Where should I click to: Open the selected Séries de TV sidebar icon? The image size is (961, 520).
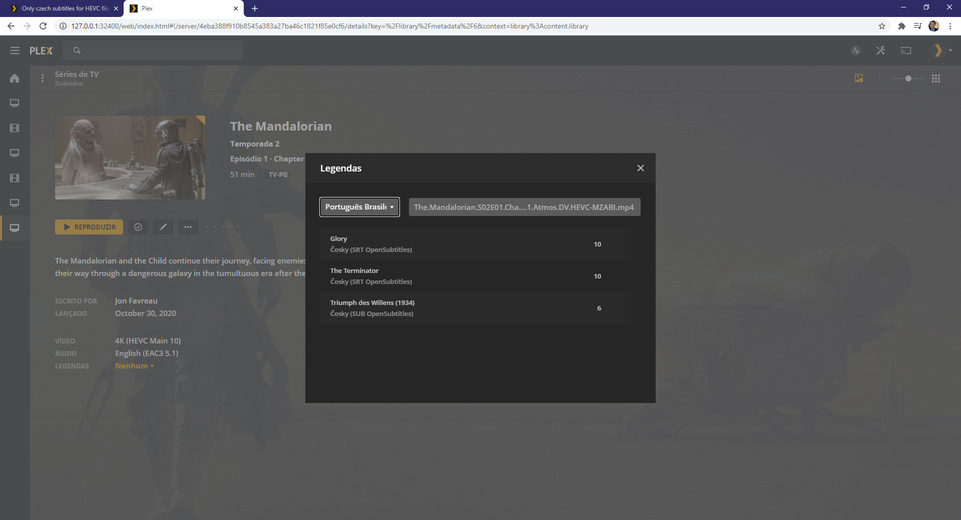pos(15,228)
